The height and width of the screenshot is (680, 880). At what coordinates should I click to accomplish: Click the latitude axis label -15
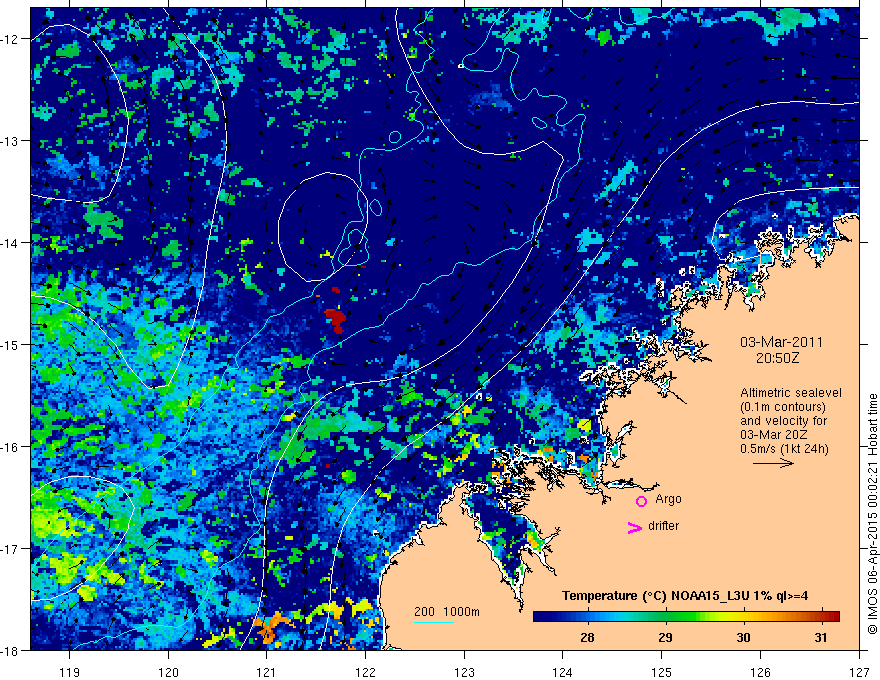coord(10,344)
